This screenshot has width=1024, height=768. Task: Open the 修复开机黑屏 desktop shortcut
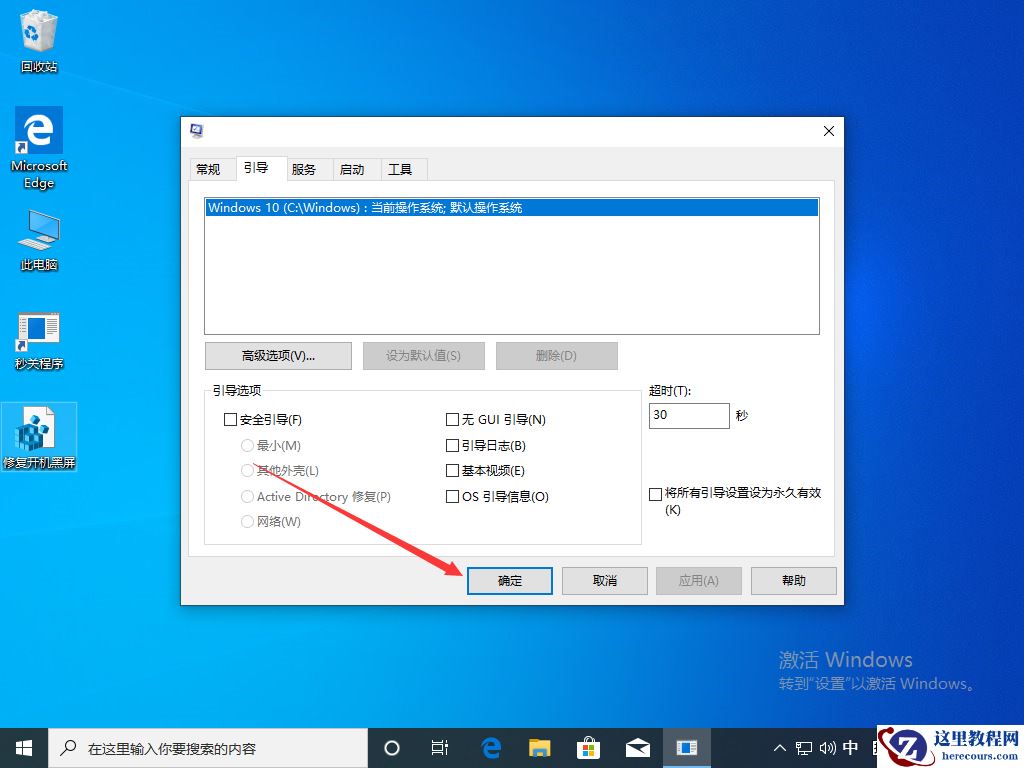click(40, 428)
